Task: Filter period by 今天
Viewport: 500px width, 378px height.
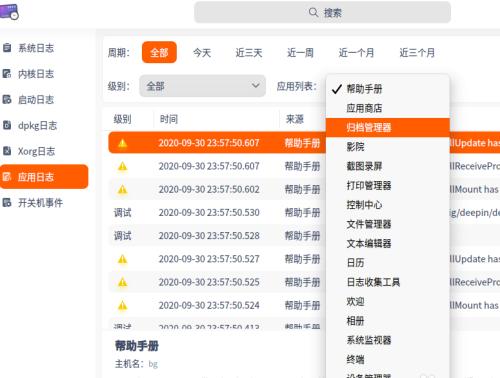Action: (x=202, y=53)
